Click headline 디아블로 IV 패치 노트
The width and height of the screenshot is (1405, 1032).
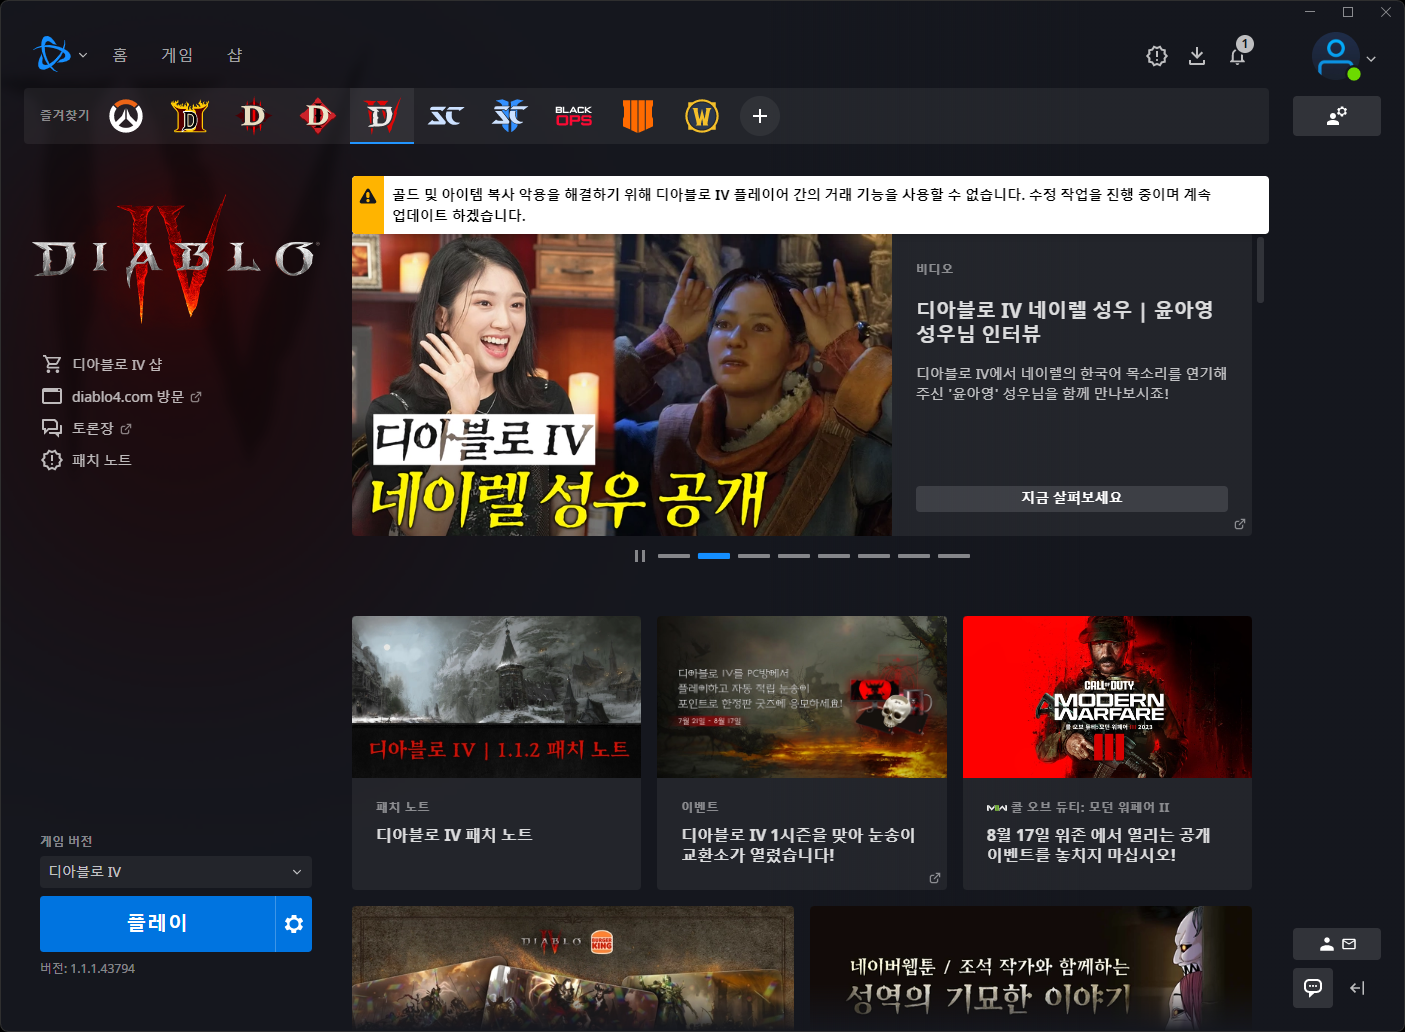[454, 835]
